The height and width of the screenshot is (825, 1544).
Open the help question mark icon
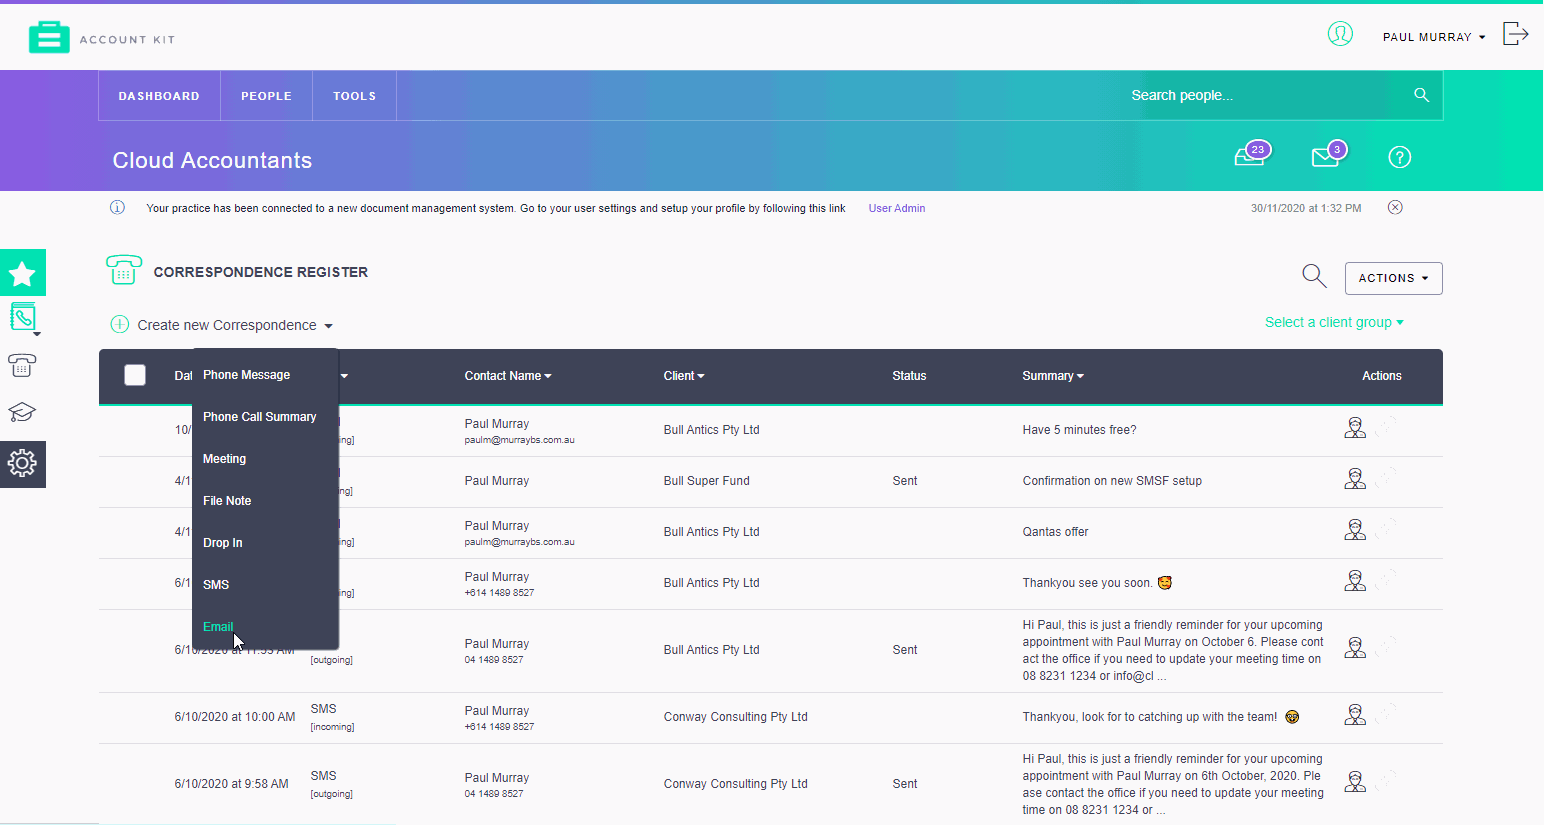pyautogui.click(x=1400, y=157)
